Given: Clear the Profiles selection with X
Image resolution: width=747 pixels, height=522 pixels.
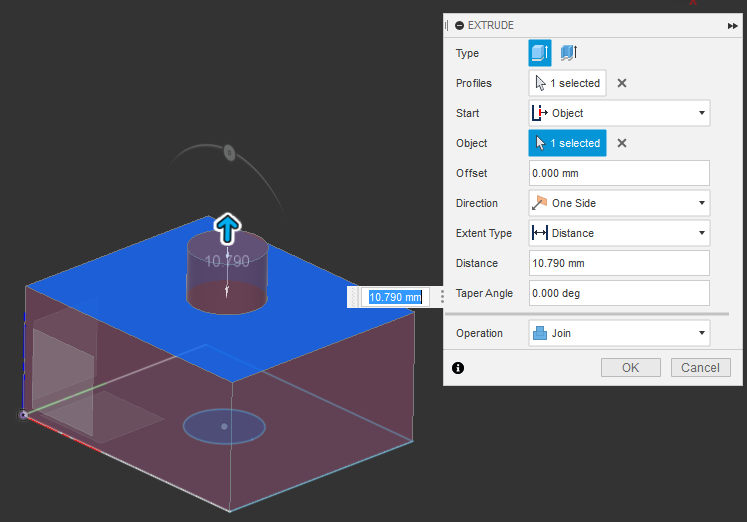Looking at the screenshot, I should [622, 83].
